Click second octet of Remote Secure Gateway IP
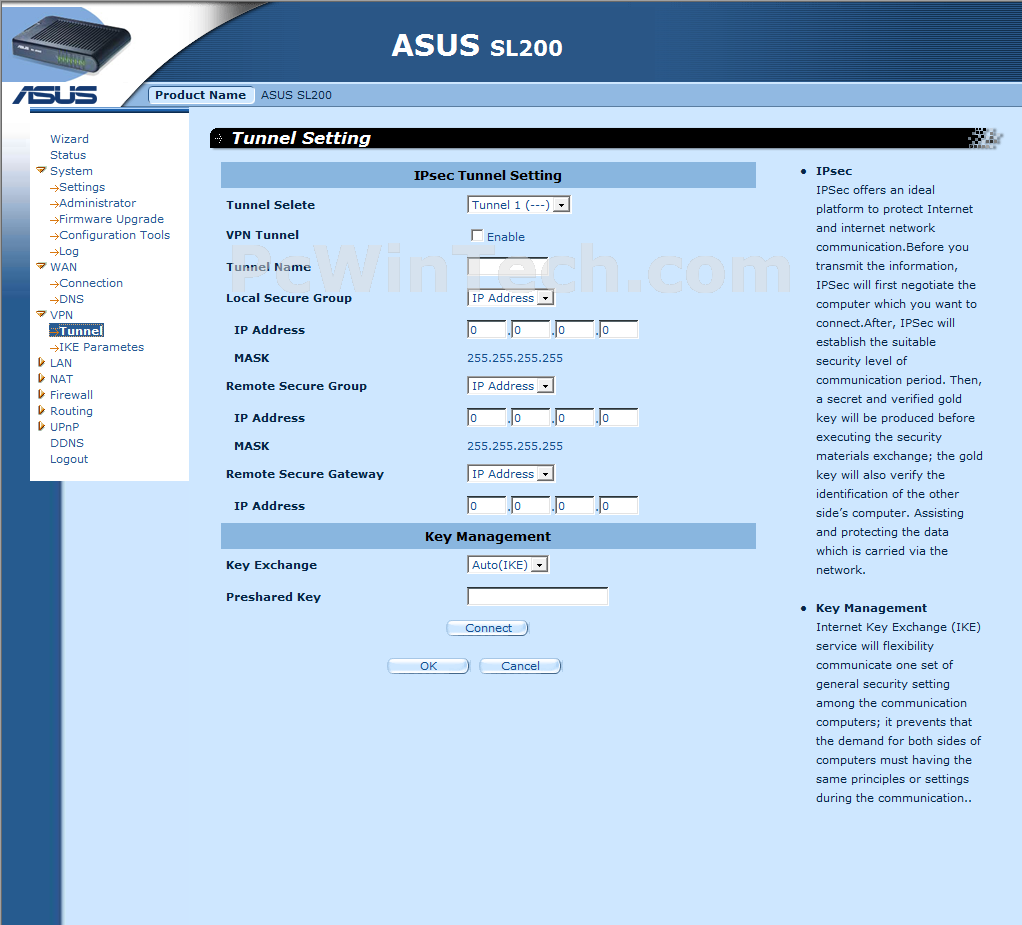Viewport: 1022px width, 925px height. [x=531, y=505]
